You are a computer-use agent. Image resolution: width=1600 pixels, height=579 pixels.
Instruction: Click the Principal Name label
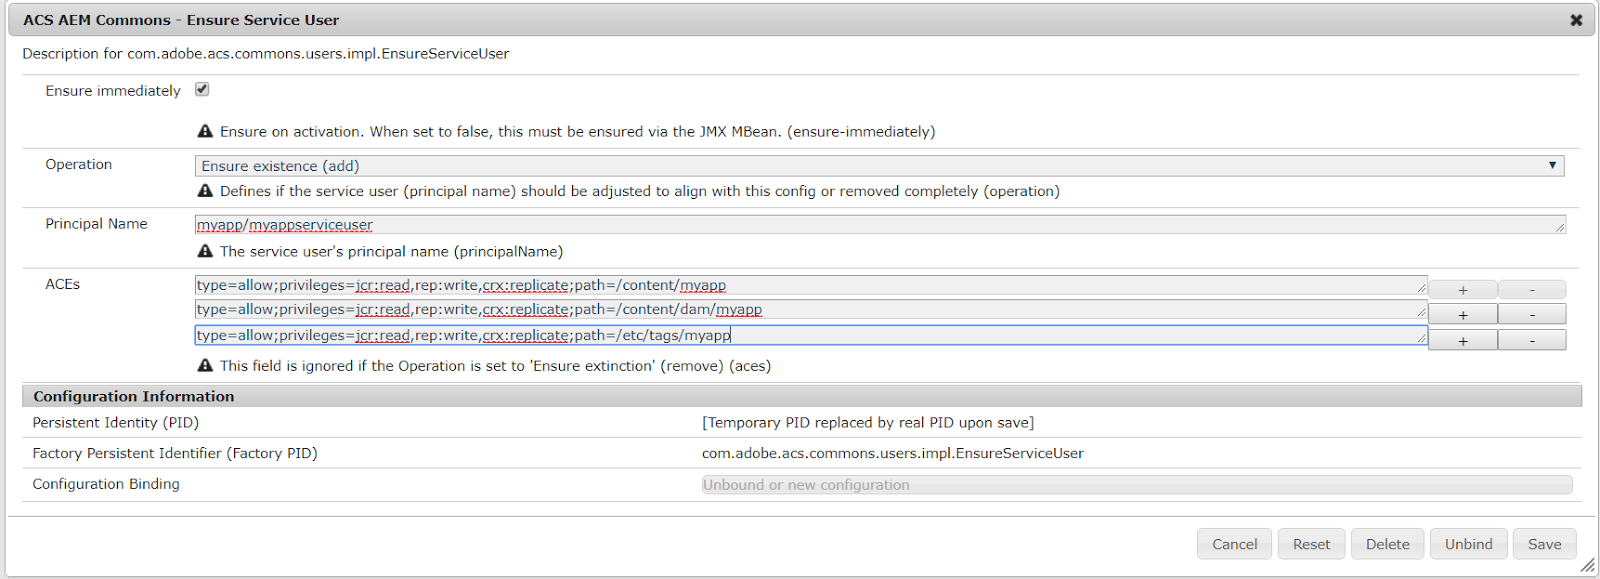coord(96,224)
